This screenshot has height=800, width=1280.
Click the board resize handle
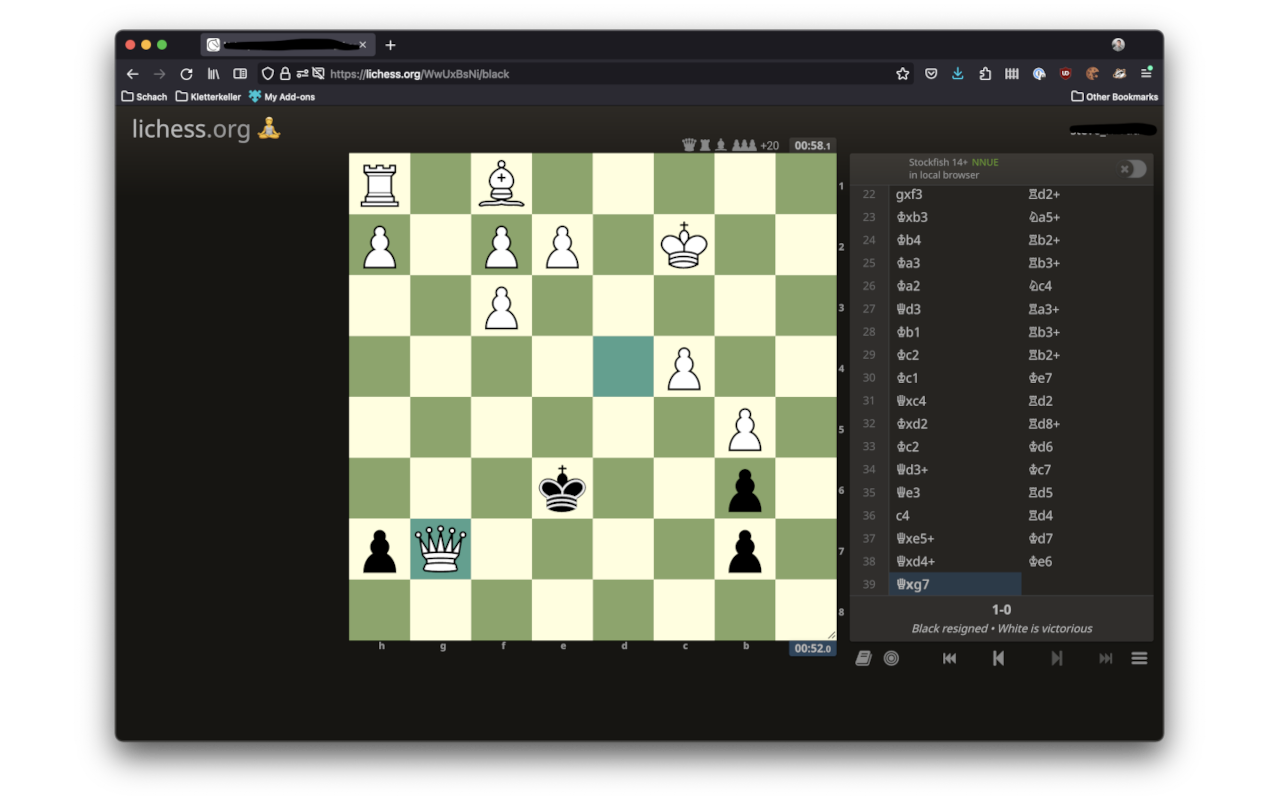pos(830,634)
